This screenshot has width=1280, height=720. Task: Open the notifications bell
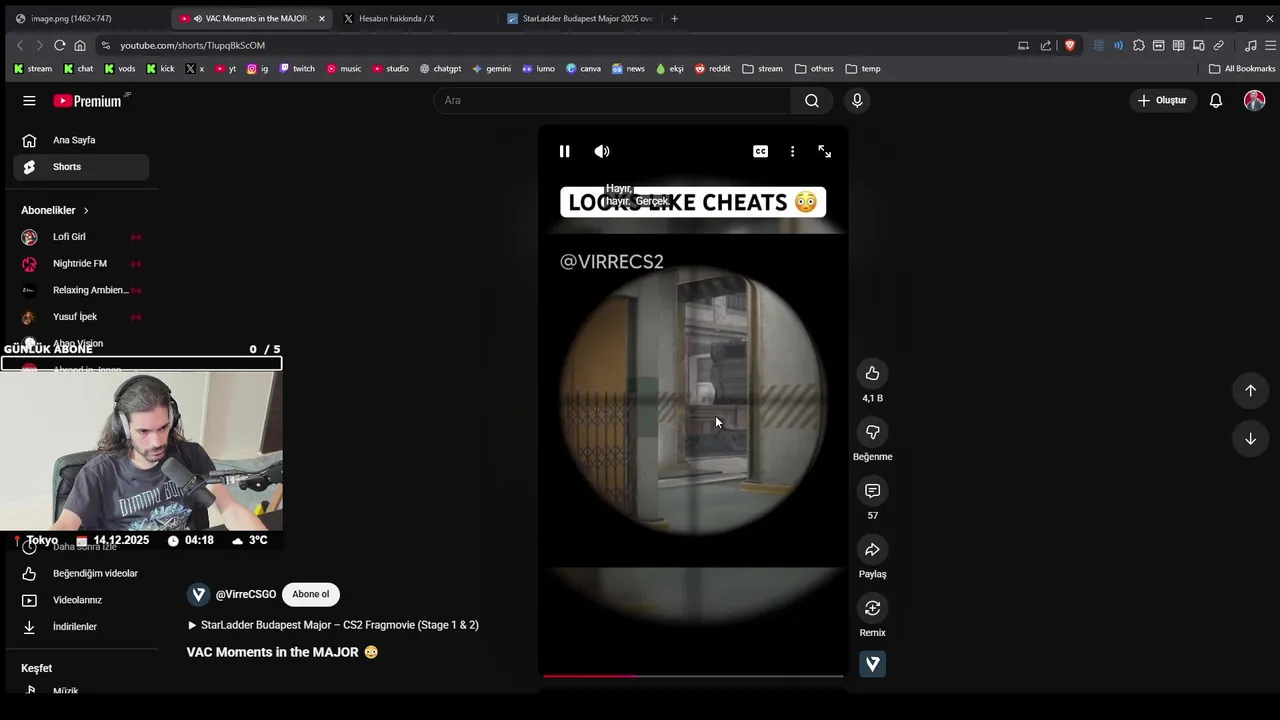tap(1216, 100)
